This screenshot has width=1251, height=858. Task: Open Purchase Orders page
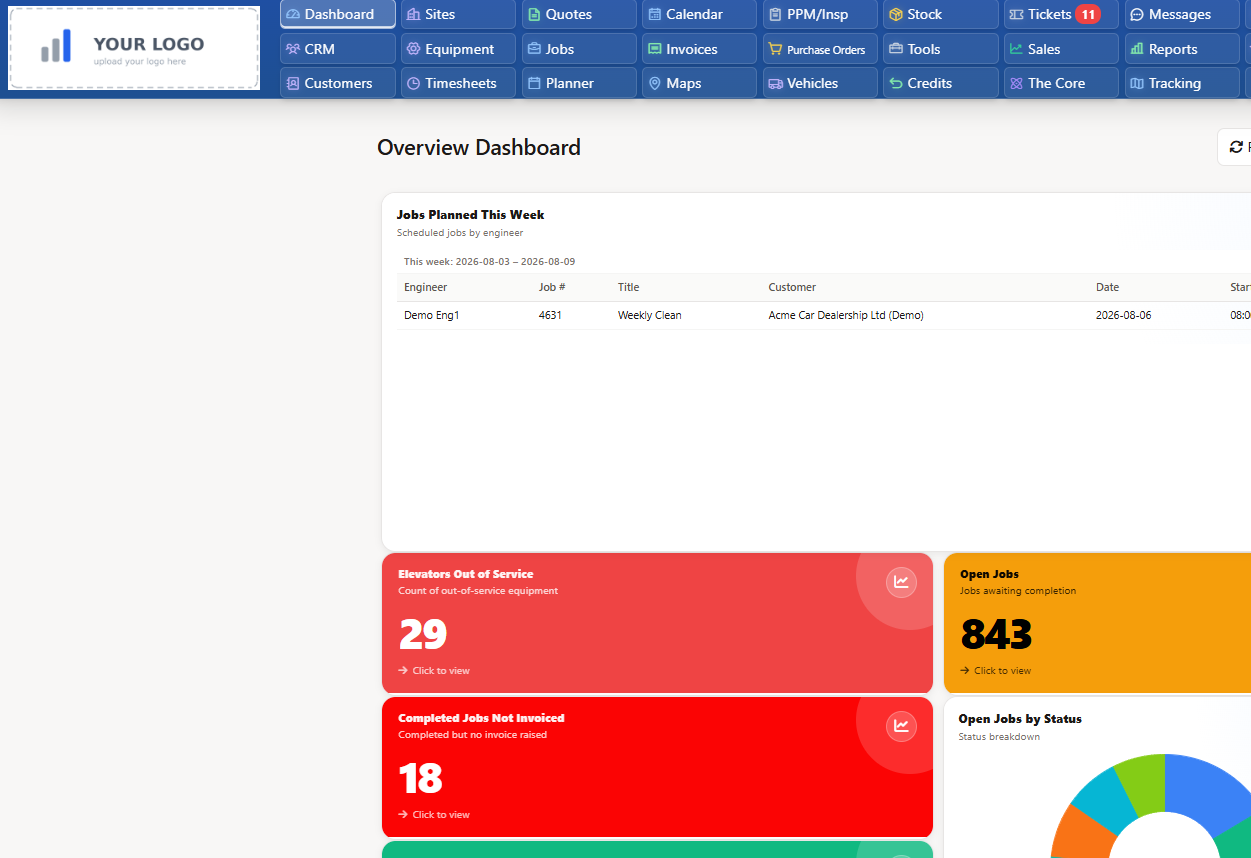[820, 49]
